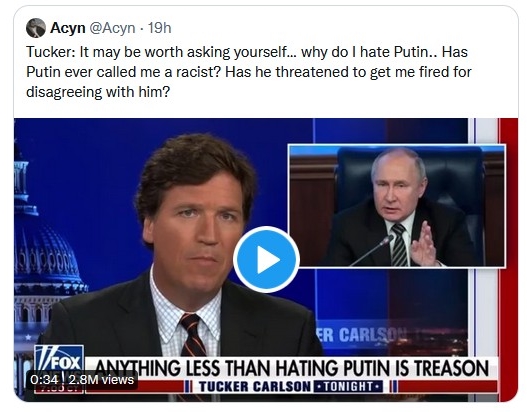Click 'disagreeing with him?' in tweet text
527x412 pixels.
[x=98, y=92]
